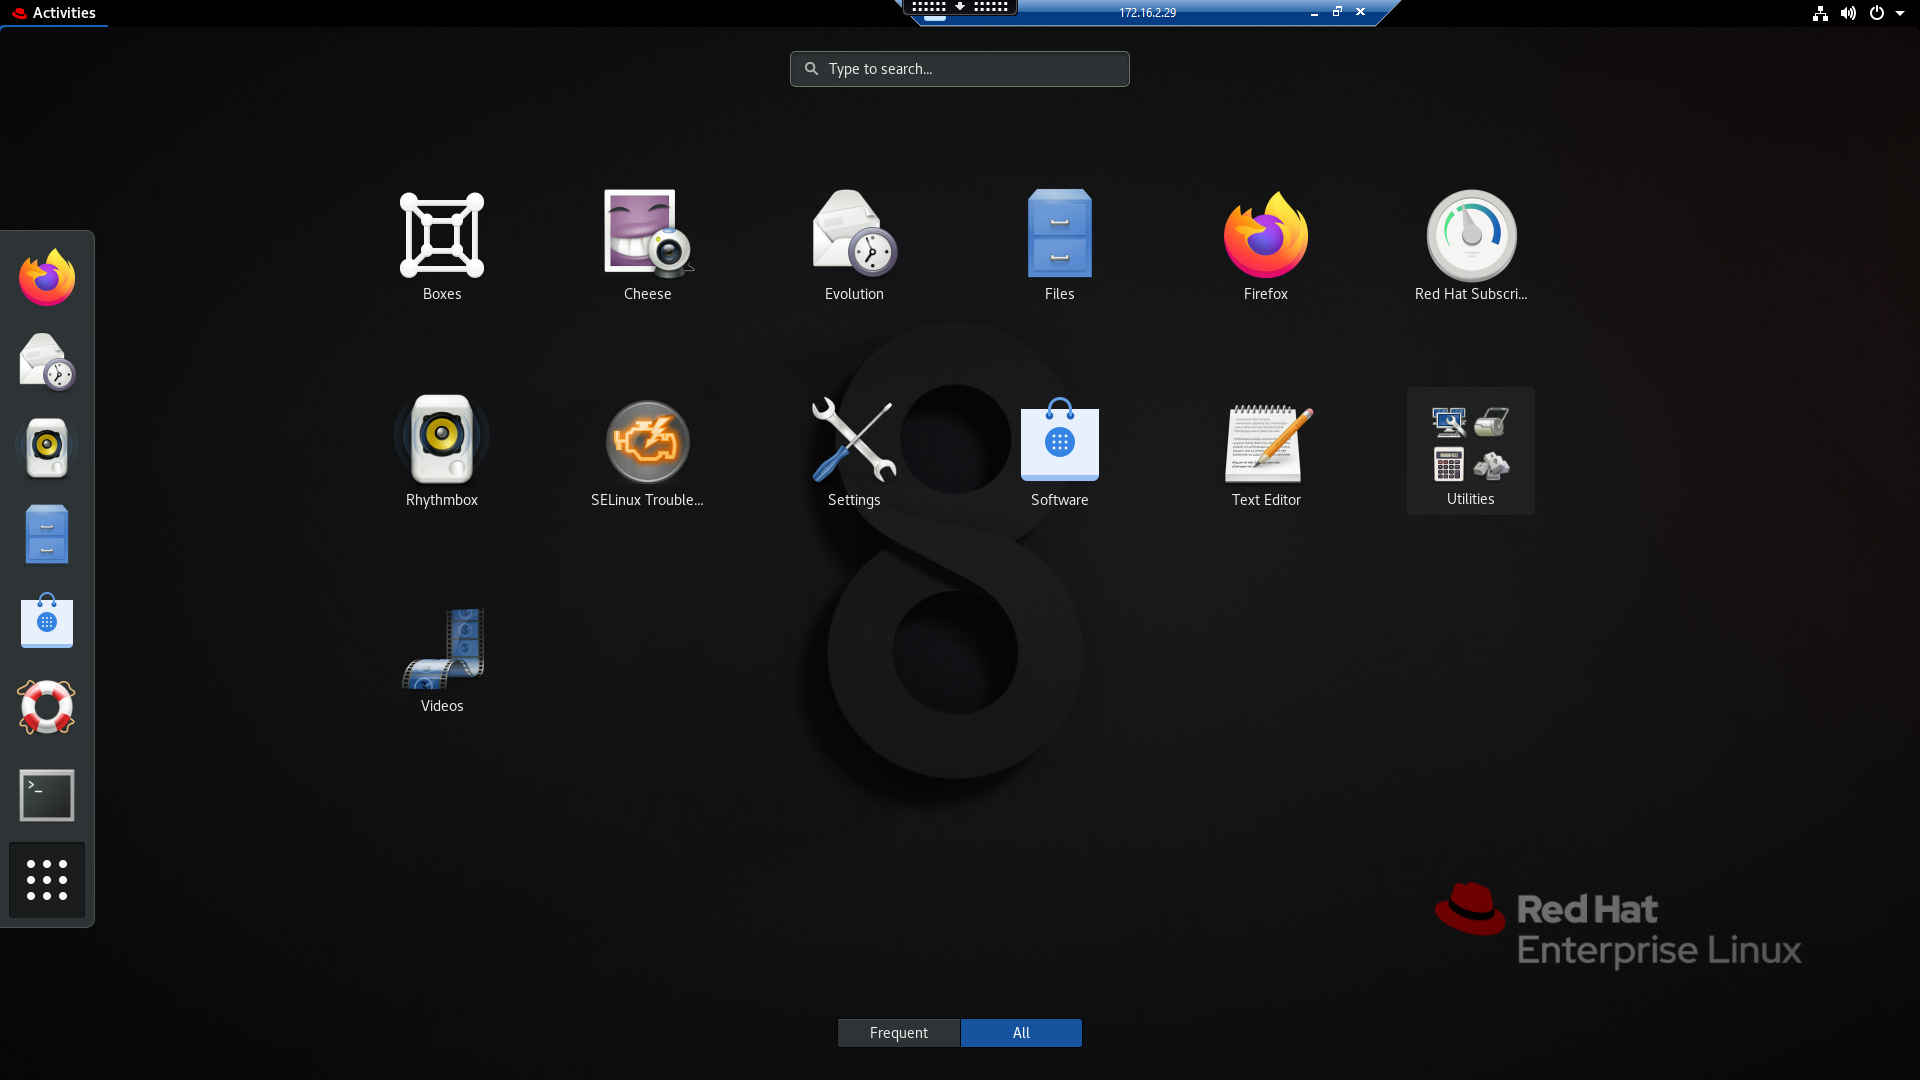
Task: Click the Type to search field
Action: coord(960,69)
